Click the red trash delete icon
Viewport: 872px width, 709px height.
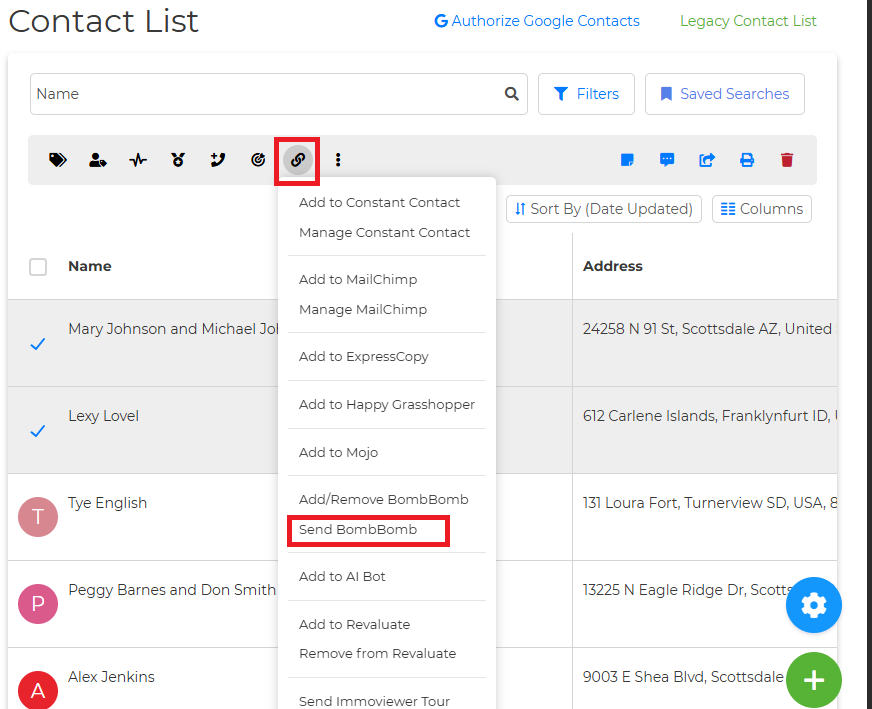pos(787,160)
